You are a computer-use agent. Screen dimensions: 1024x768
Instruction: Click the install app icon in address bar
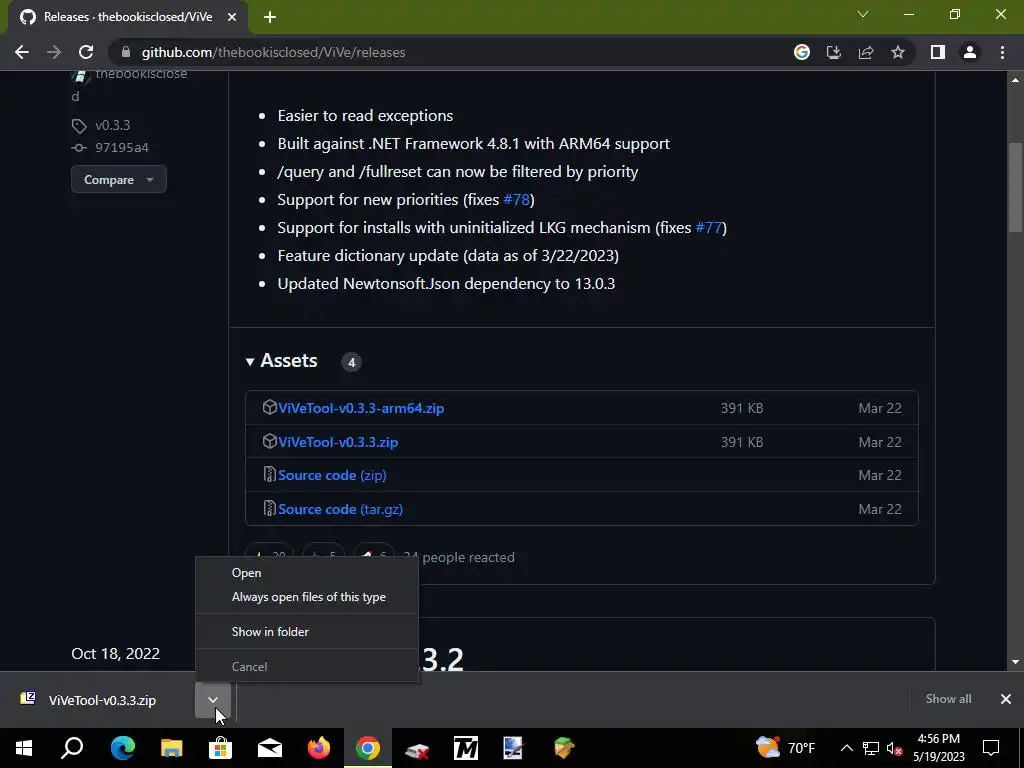coord(834,52)
